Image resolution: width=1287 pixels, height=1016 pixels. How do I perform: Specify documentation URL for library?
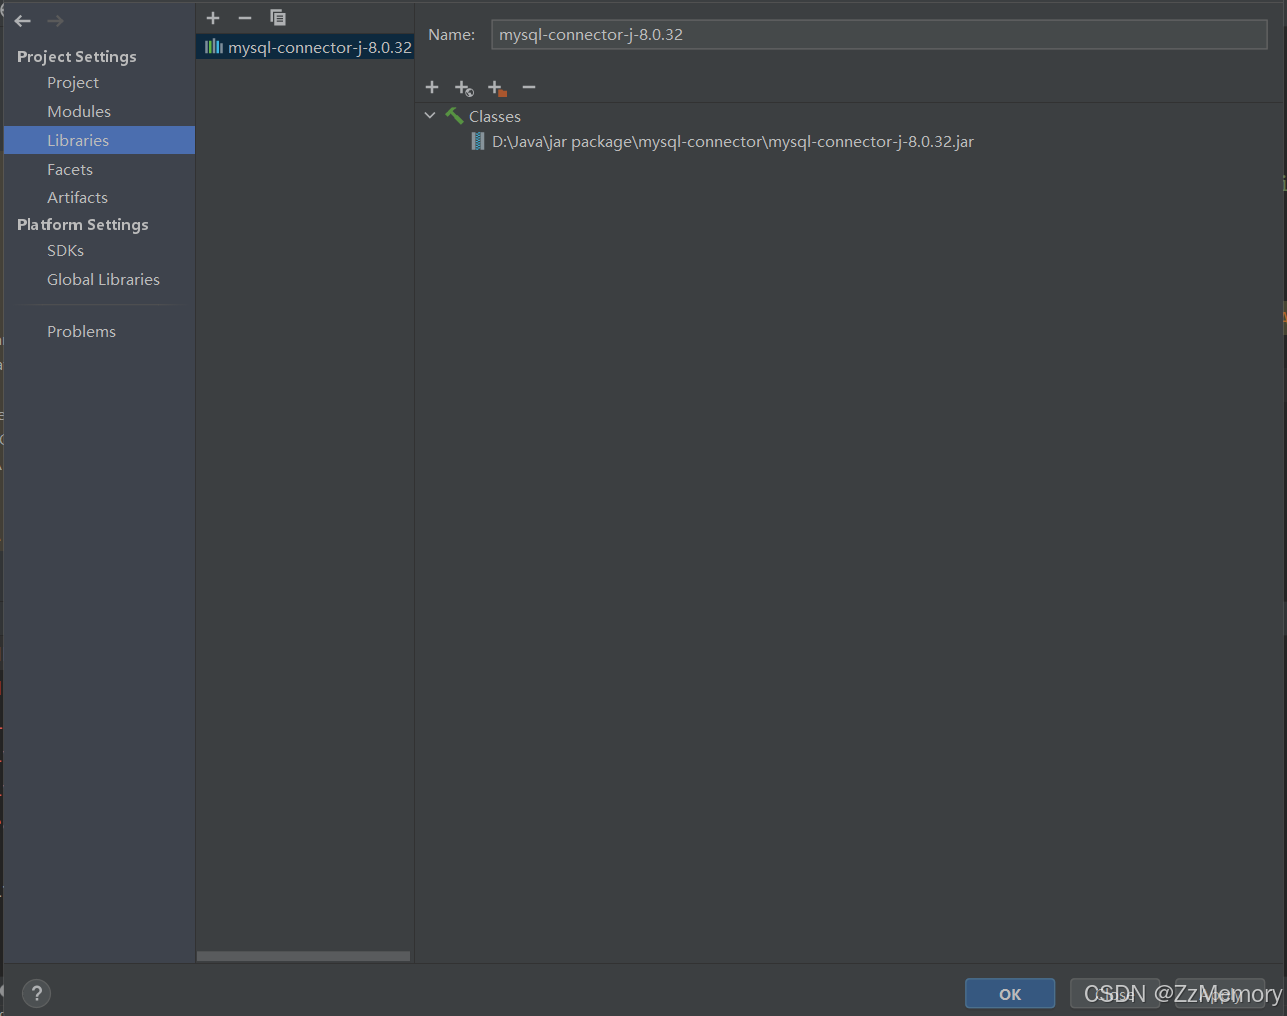click(464, 88)
